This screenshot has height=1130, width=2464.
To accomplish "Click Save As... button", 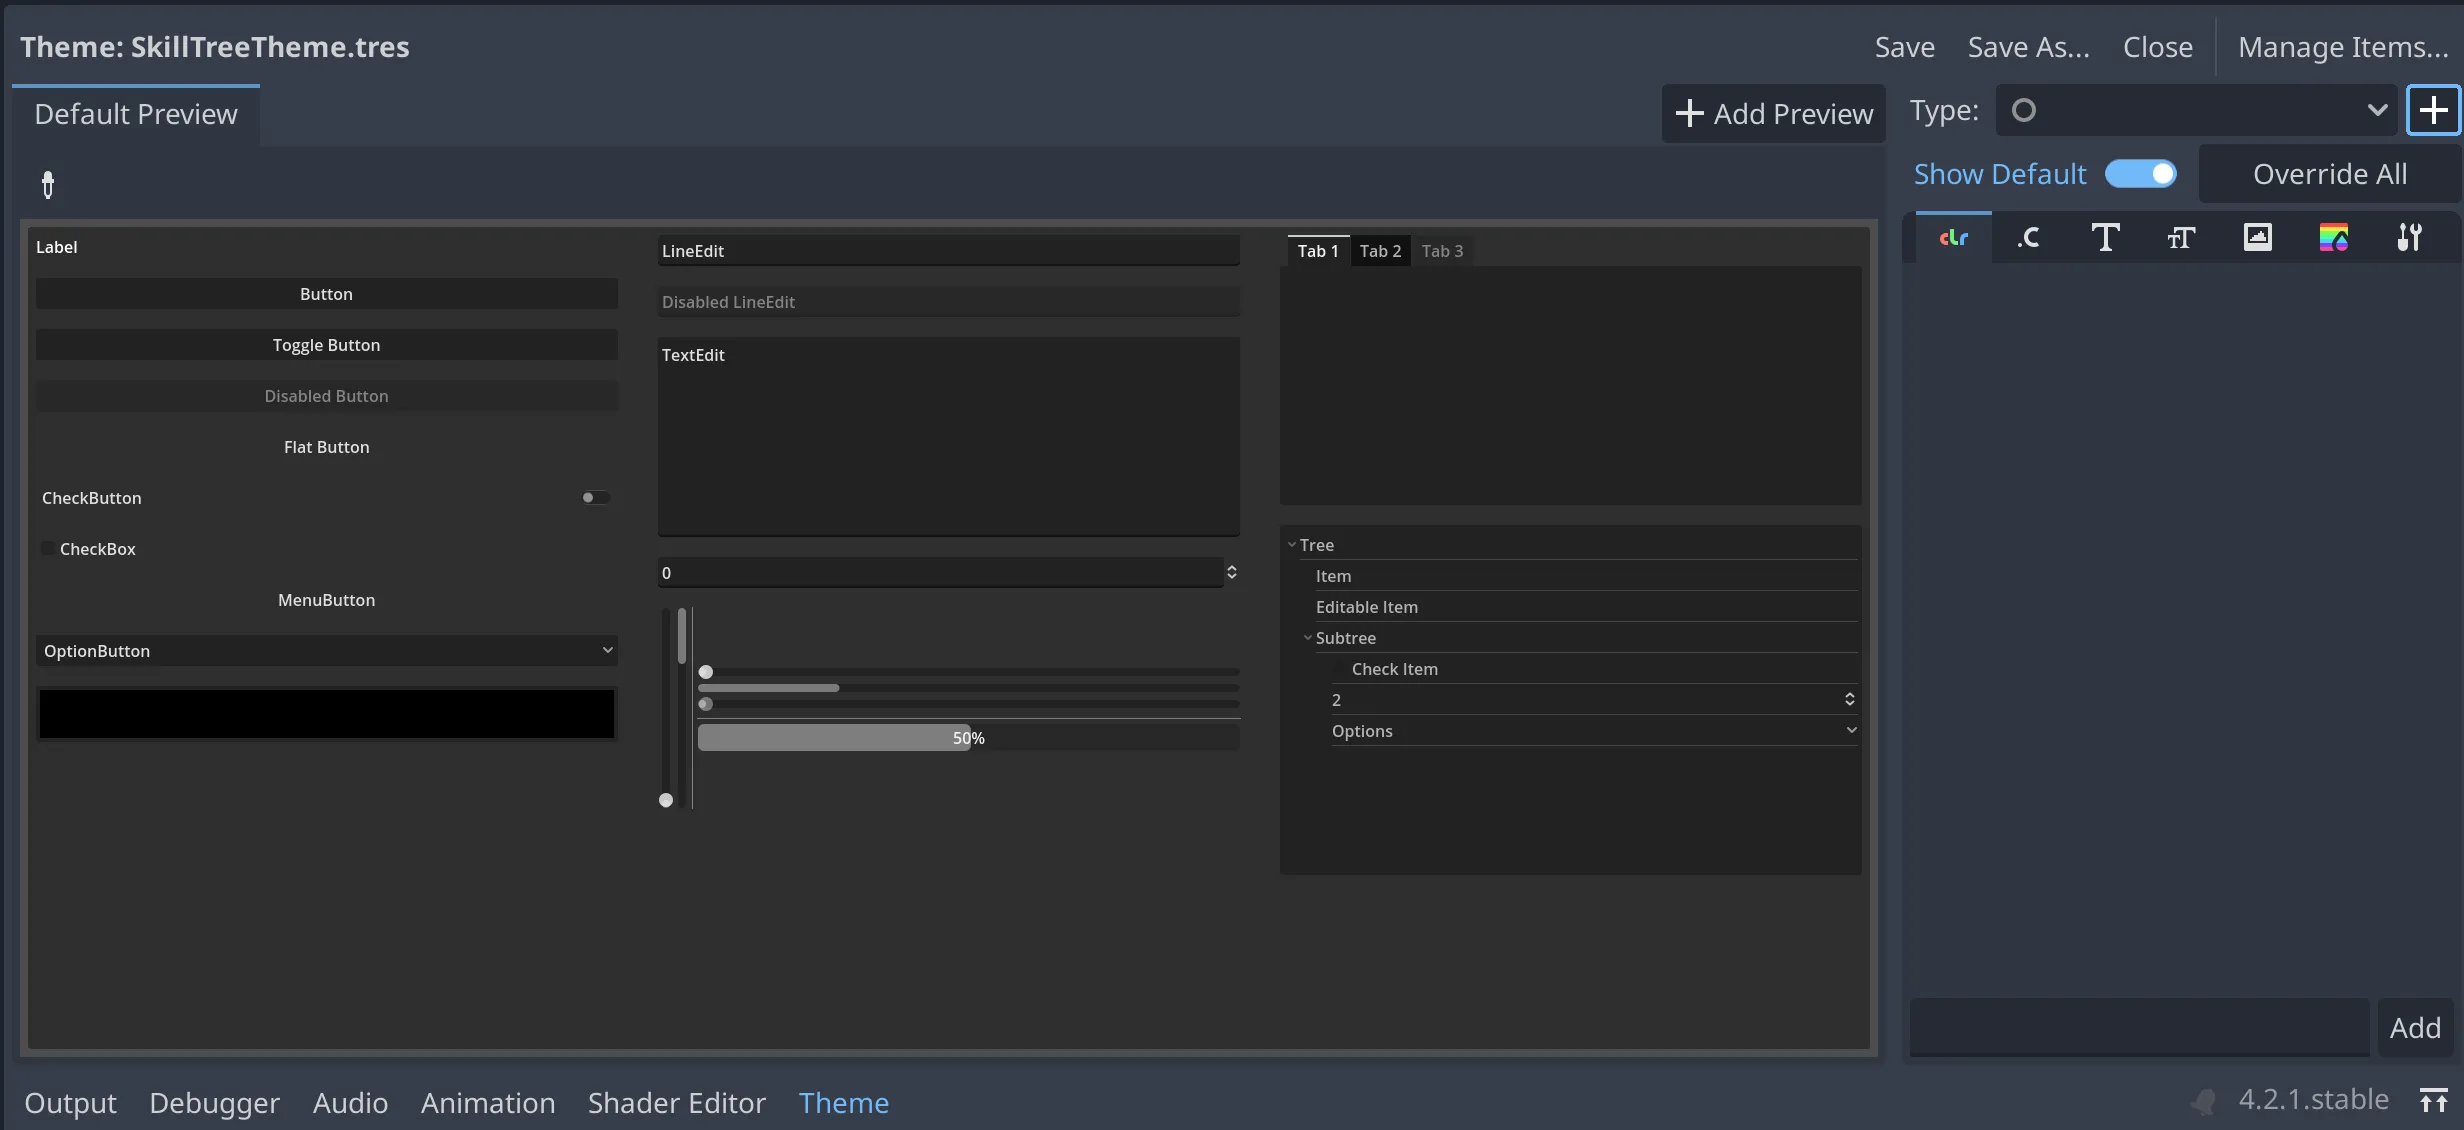I will tap(2028, 47).
